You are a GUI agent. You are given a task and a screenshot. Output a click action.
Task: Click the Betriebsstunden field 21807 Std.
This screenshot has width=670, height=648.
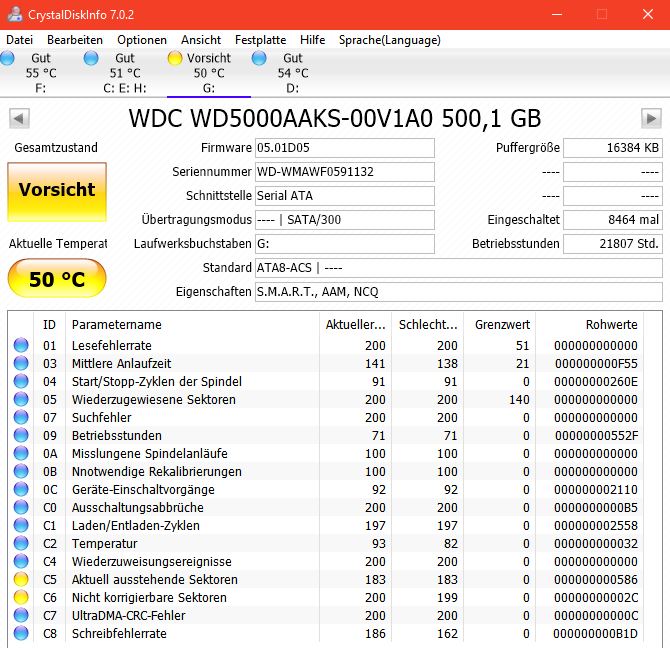point(613,243)
